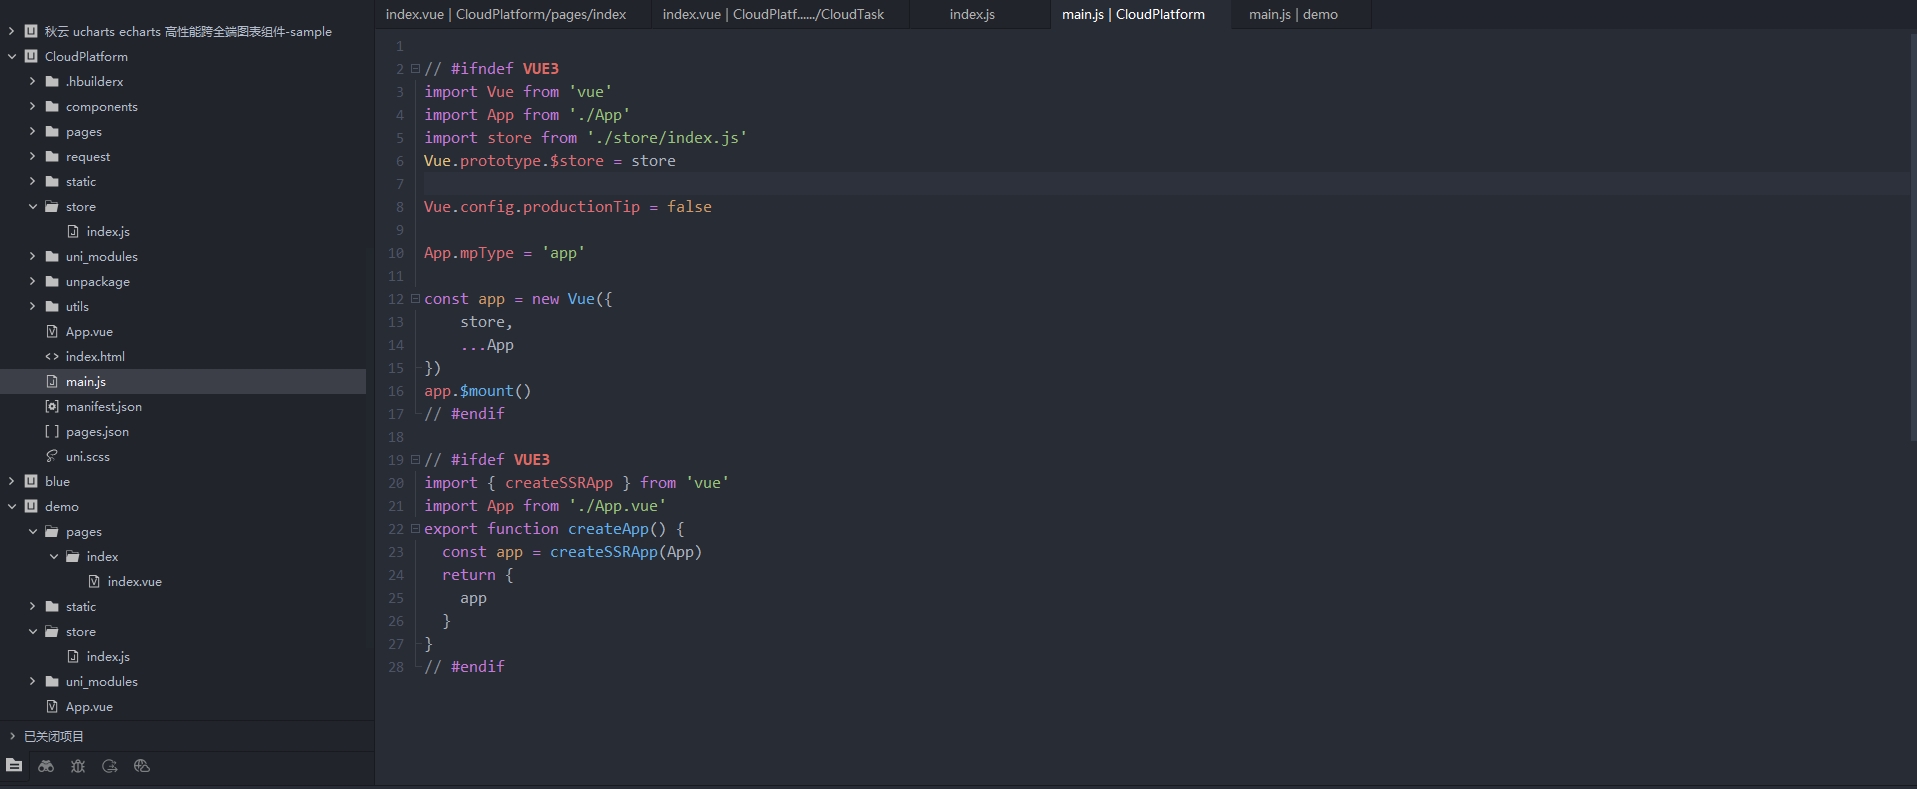The image size is (1917, 789).
Task: Click the './store/index.js' import string
Action: (x=667, y=138)
